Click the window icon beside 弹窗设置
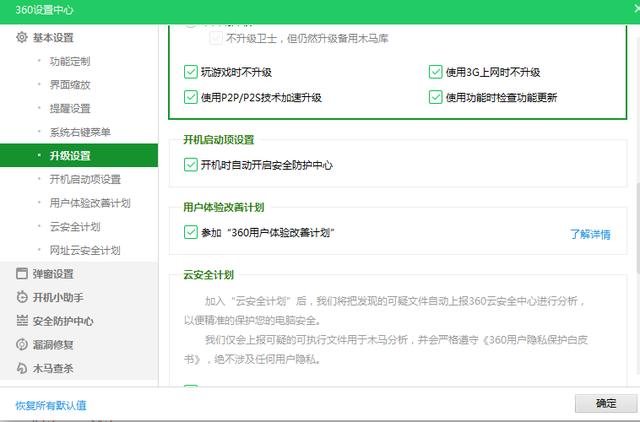This screenshot has height=422, width=640. (x=22, y=273)
